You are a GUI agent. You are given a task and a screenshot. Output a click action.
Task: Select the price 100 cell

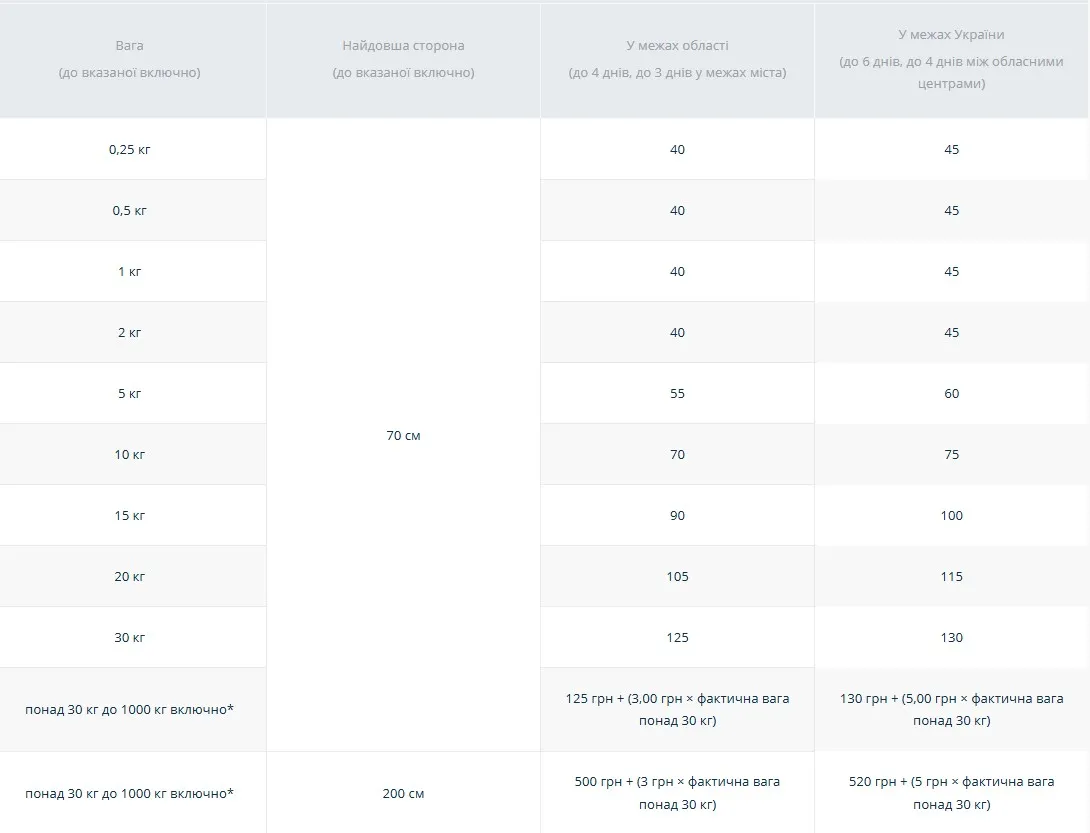951,516
